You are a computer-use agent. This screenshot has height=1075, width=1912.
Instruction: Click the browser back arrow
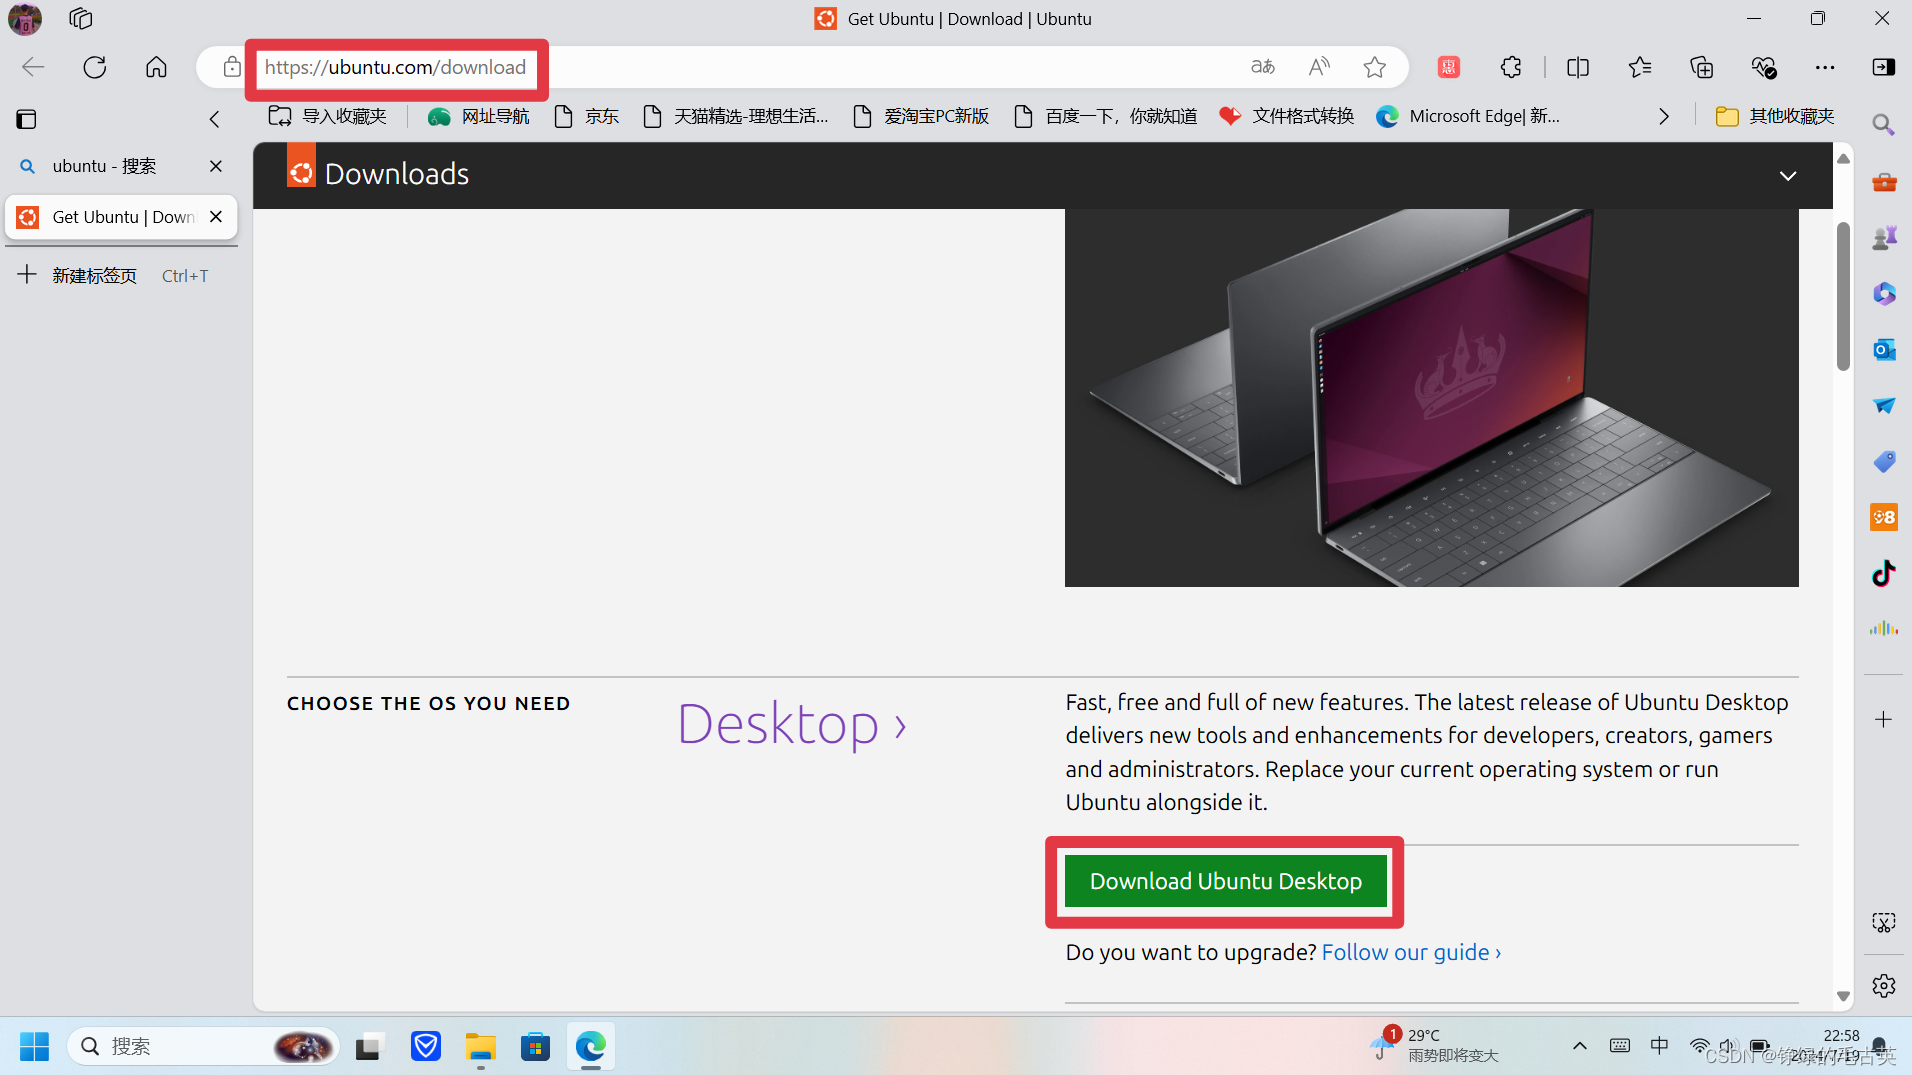[33, 67]
